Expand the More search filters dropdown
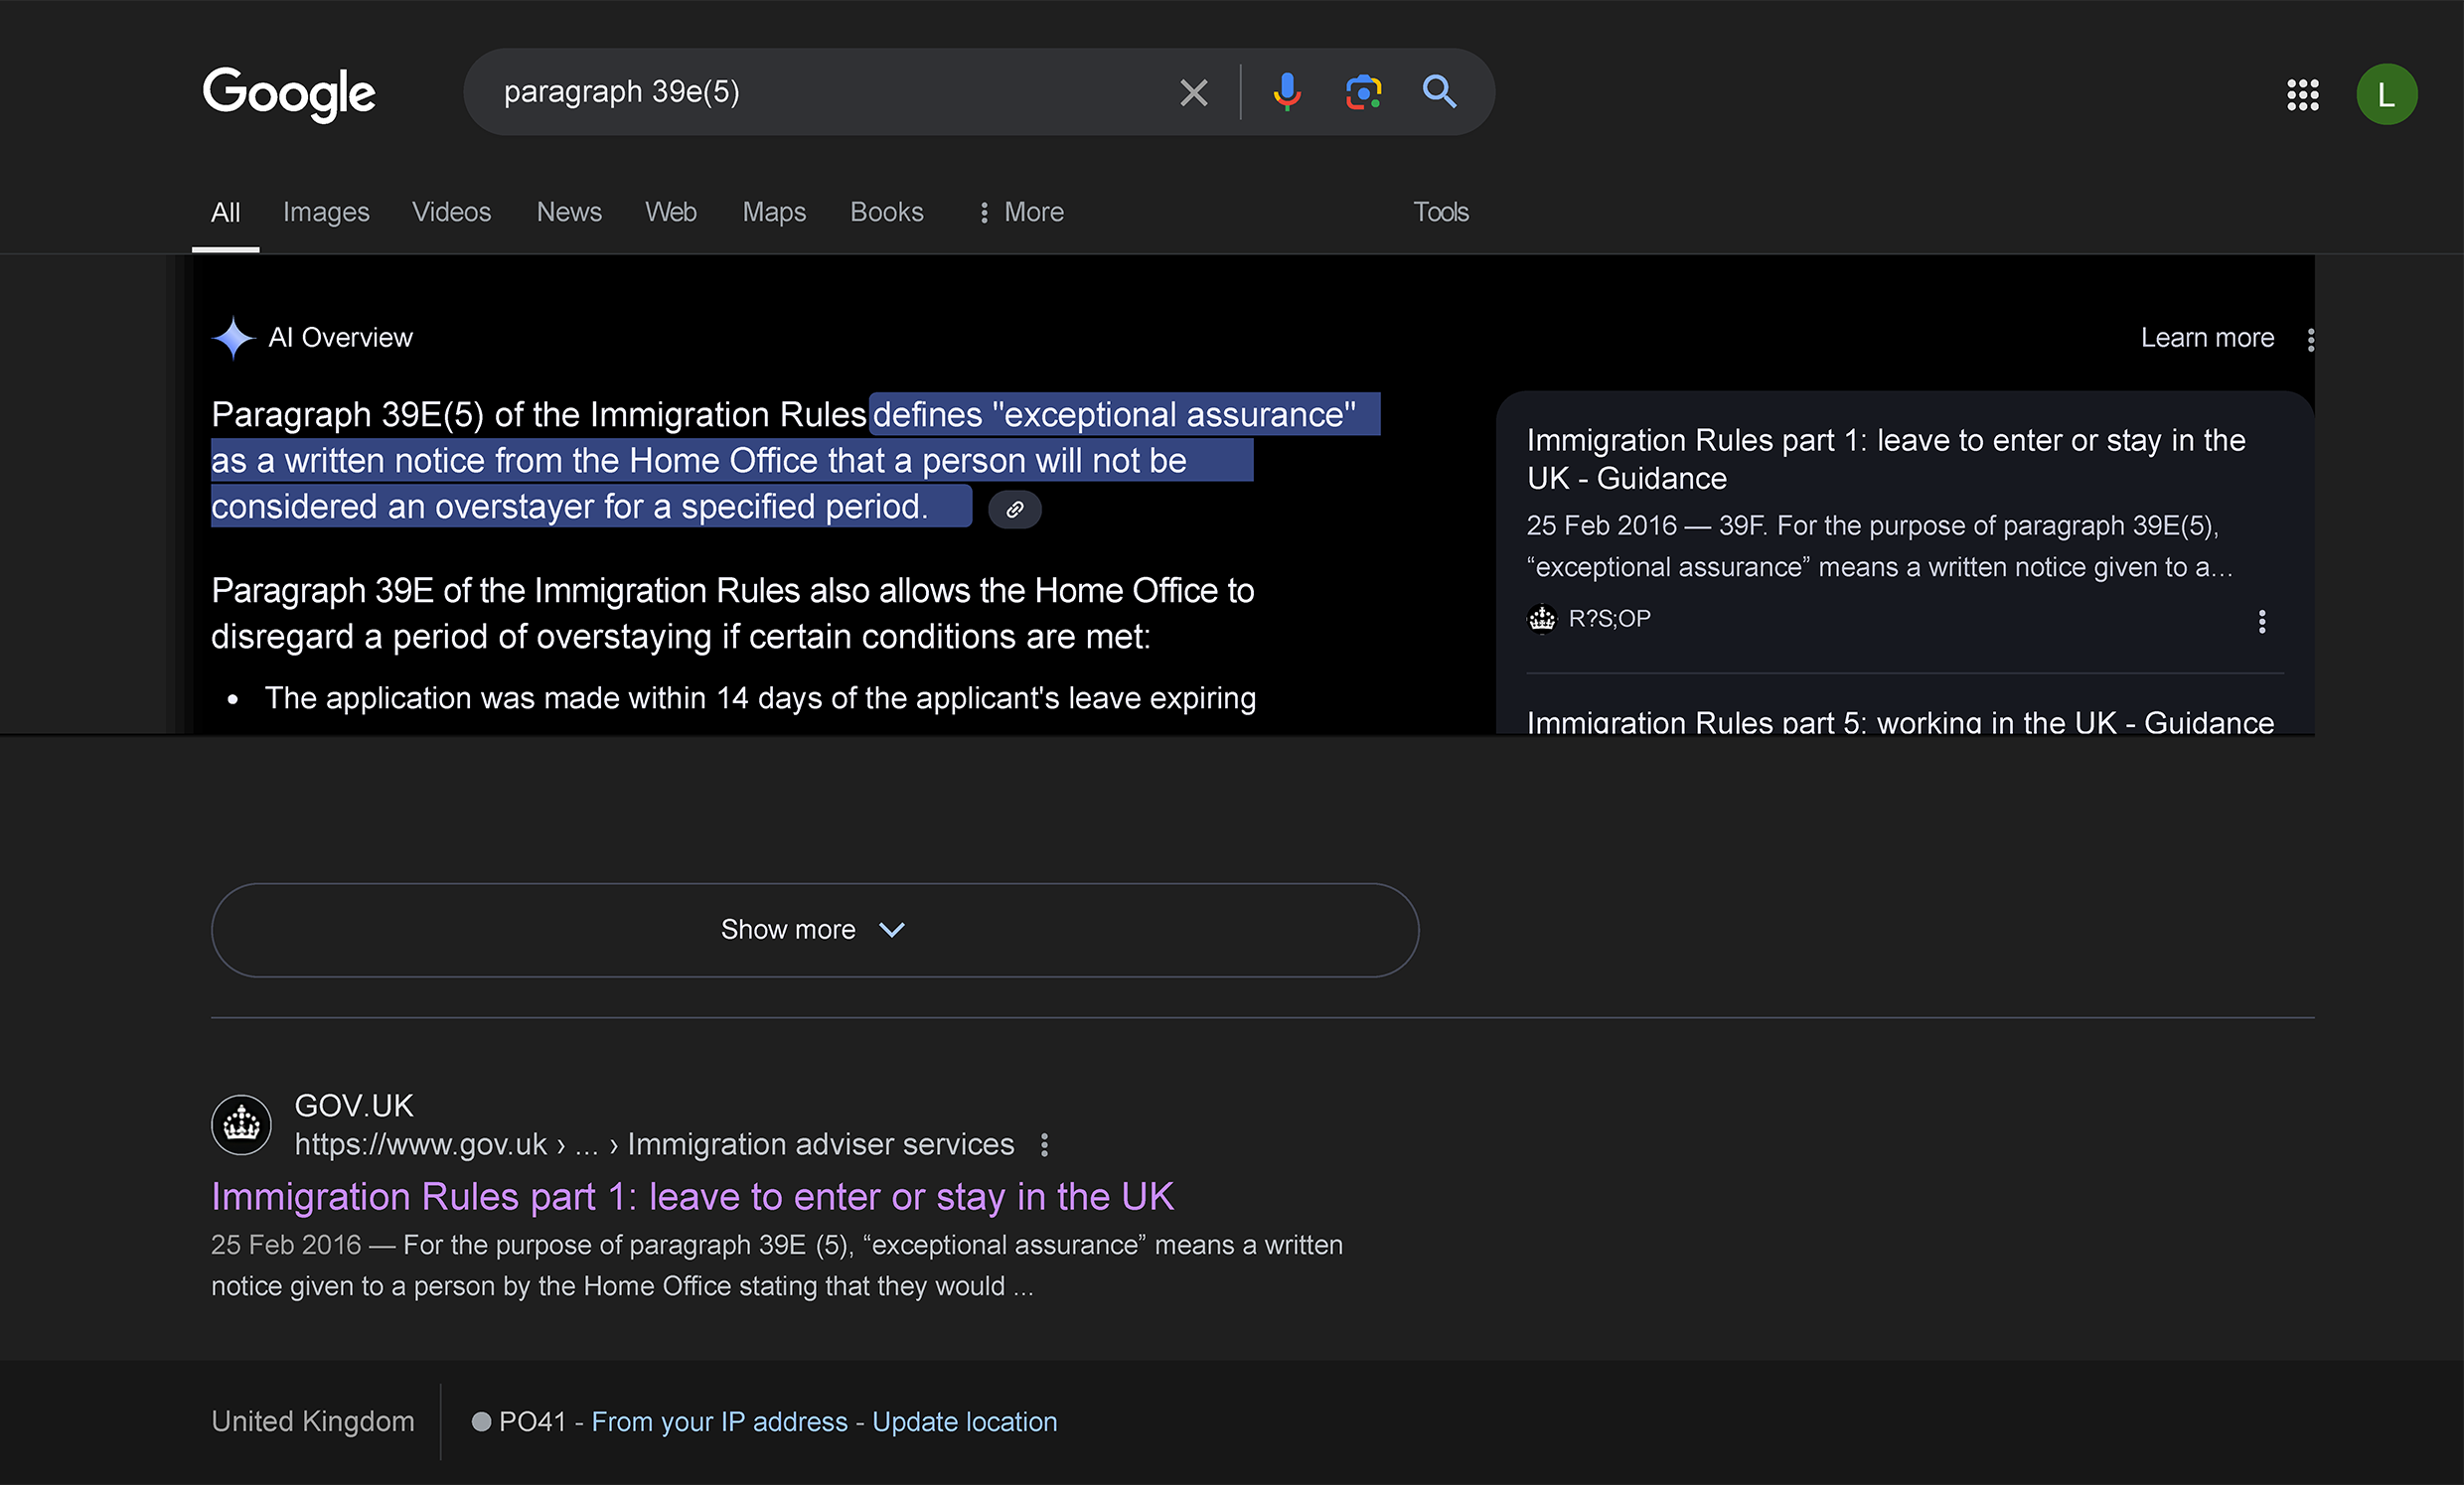 (1021, 212)
